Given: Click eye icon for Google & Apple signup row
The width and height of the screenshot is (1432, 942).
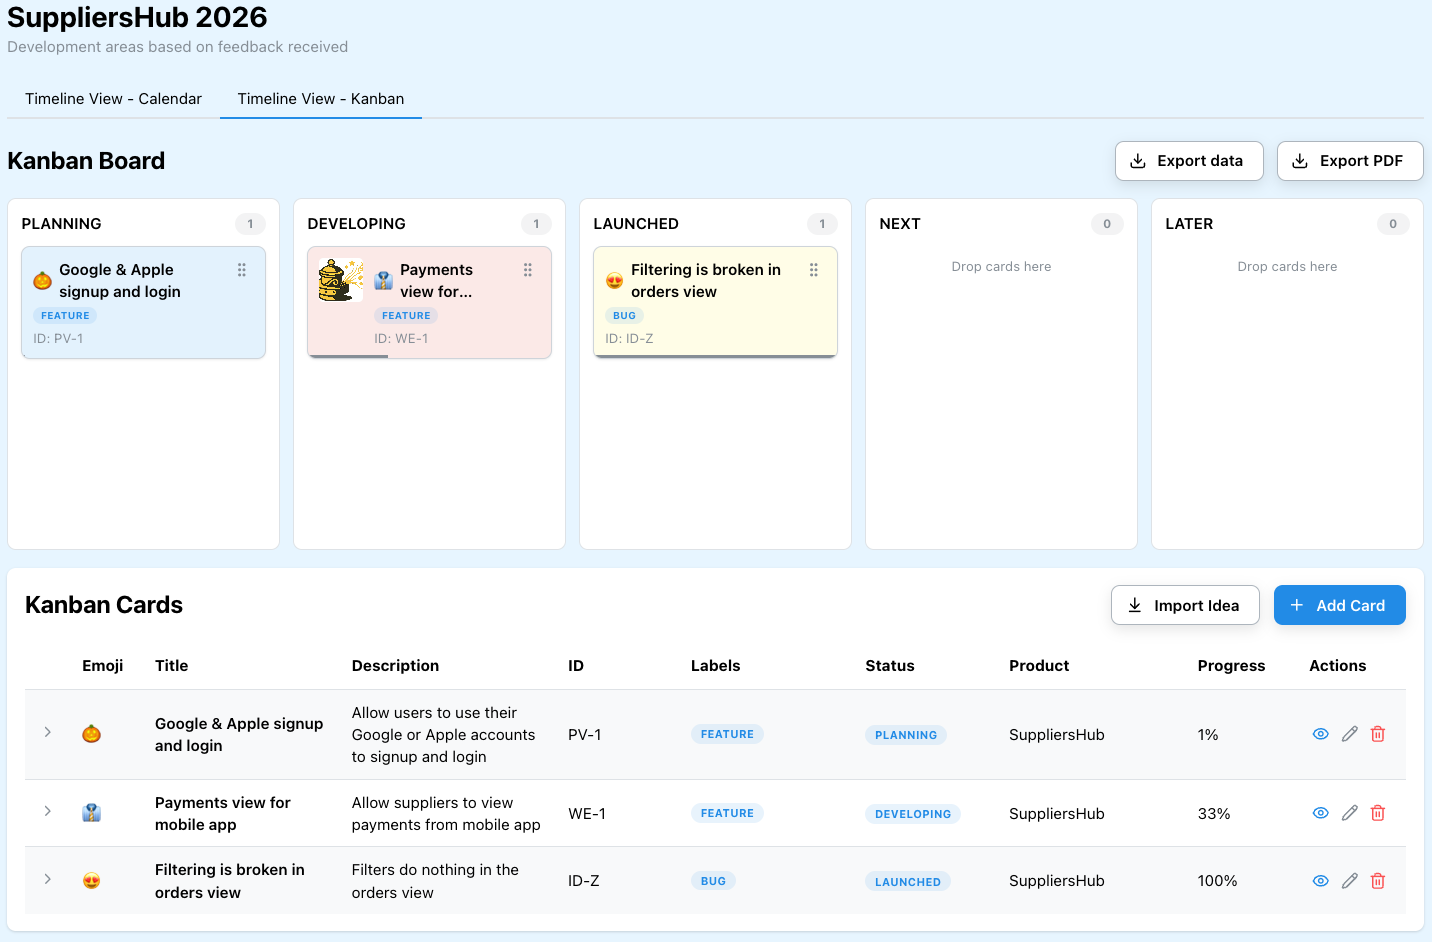Looking at the screenshot, I should tap(1320, 734).
